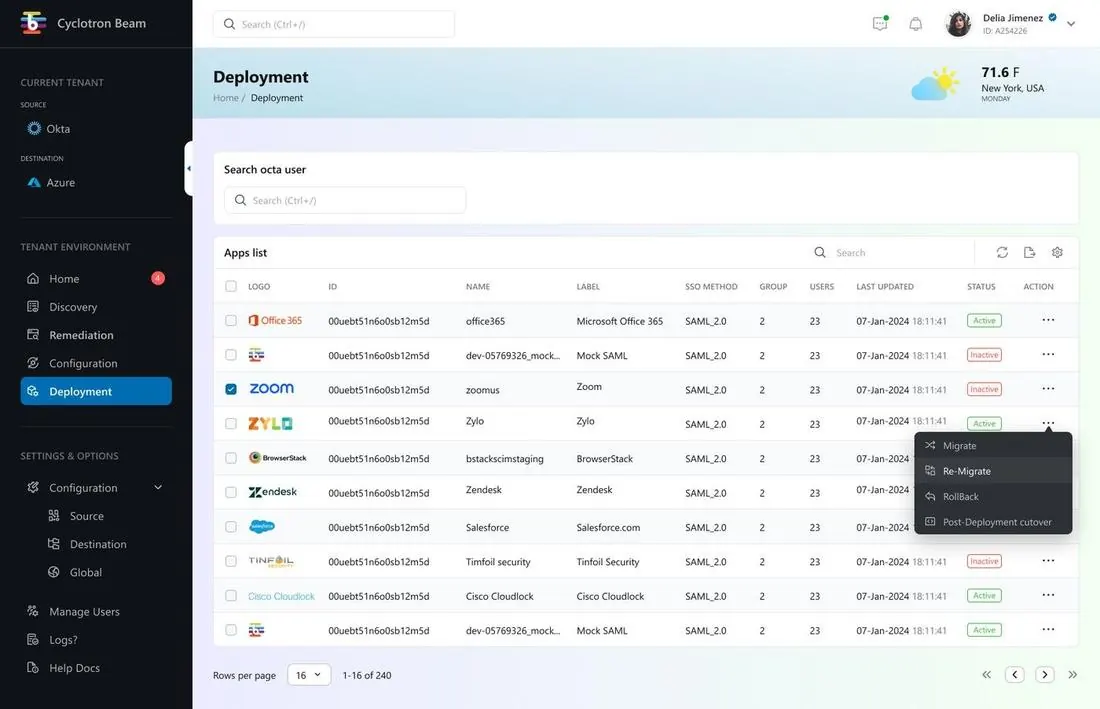Viewport: 1100px width, 709px height.
Task: Open Tenant Environment Configuration item
Action: tap(96, 363)
